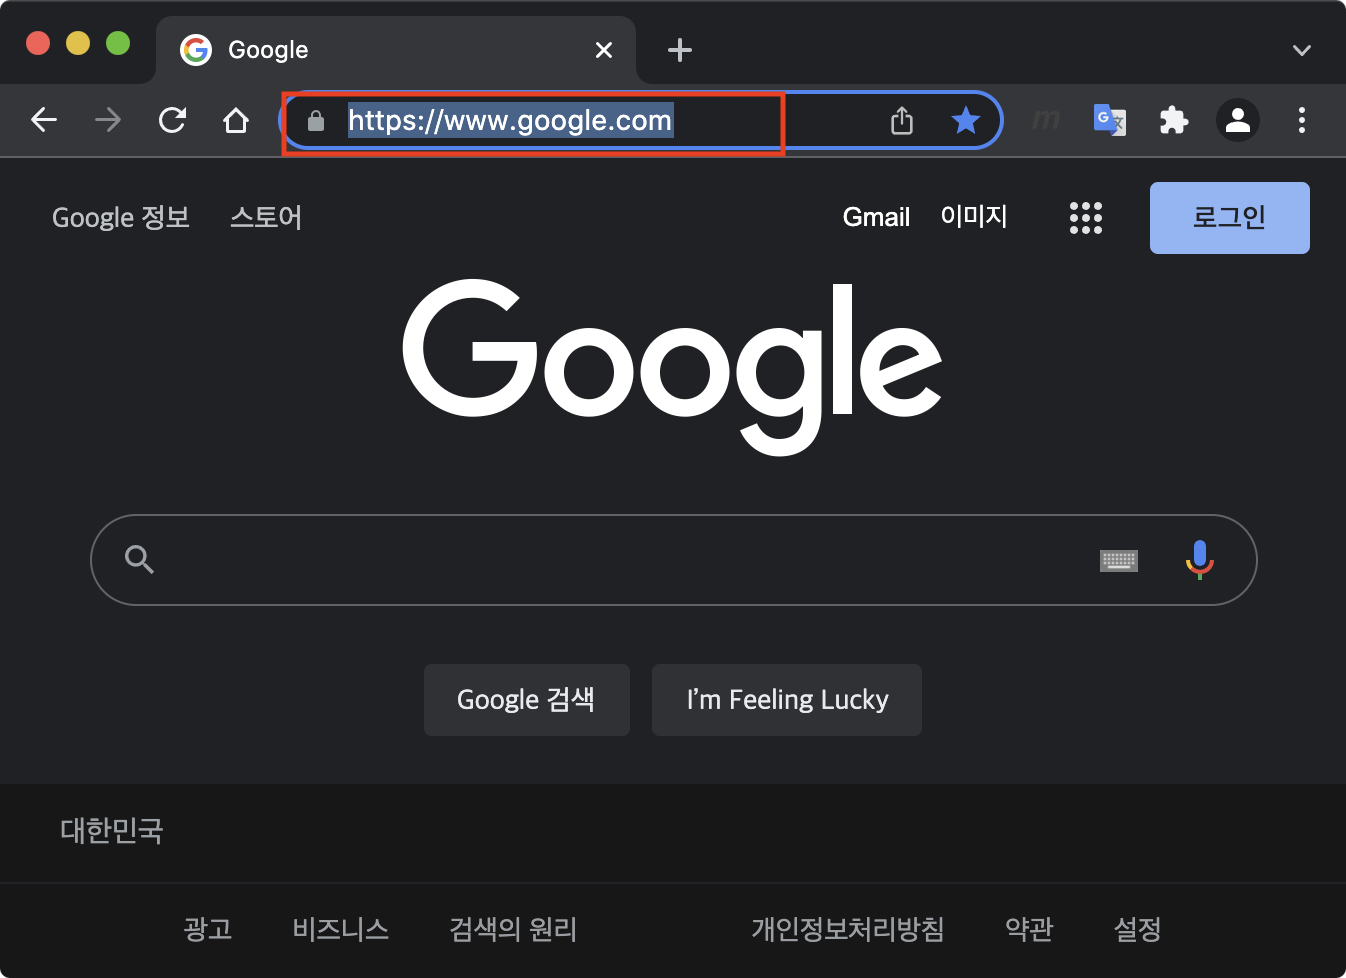Close the Google tab
1346x978 pixels.
[x=604, y=50]
